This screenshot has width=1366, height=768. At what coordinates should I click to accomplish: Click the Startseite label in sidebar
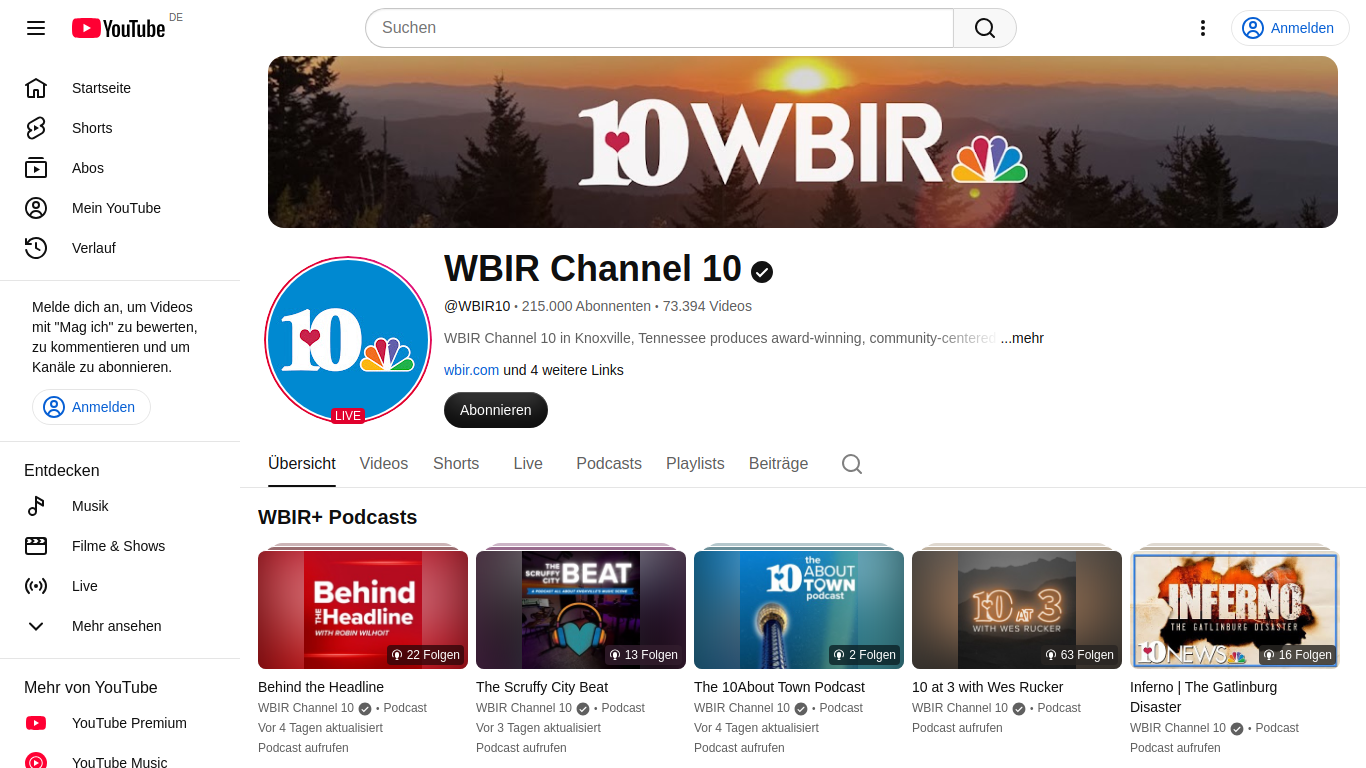coord(101,88)
